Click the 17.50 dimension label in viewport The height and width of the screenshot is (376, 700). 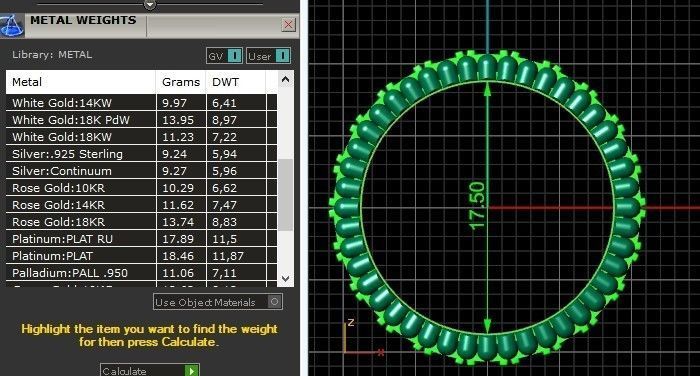(476, 206)
